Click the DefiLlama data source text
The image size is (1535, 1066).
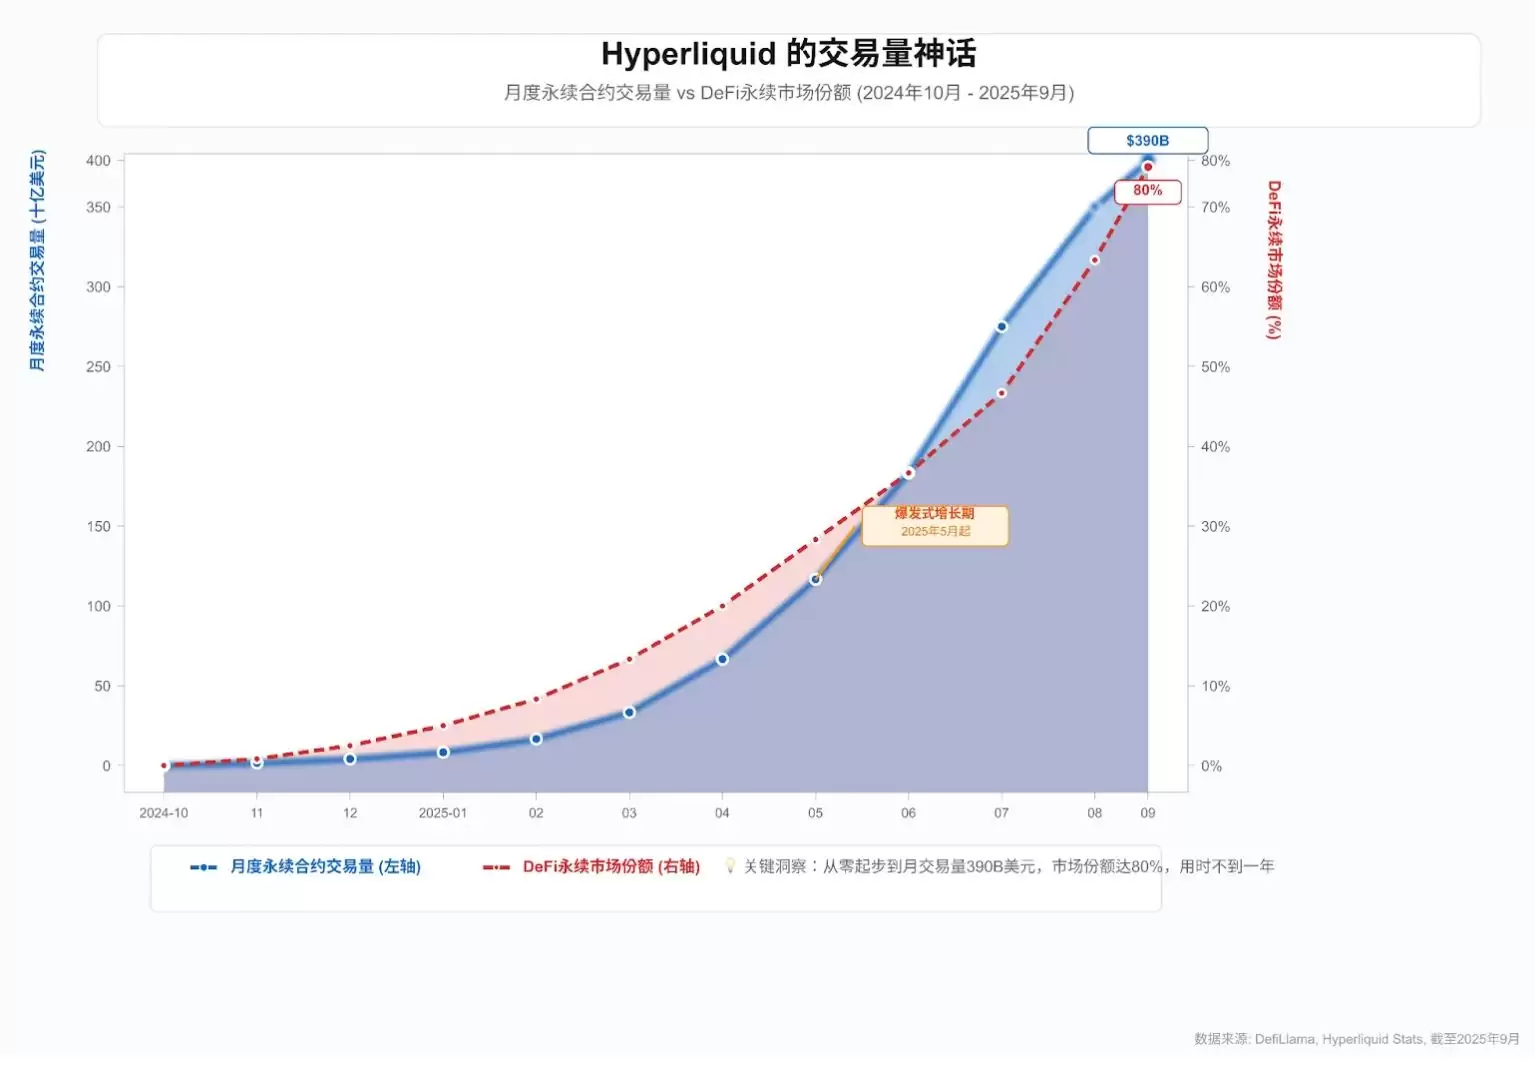point(1285,1039)
